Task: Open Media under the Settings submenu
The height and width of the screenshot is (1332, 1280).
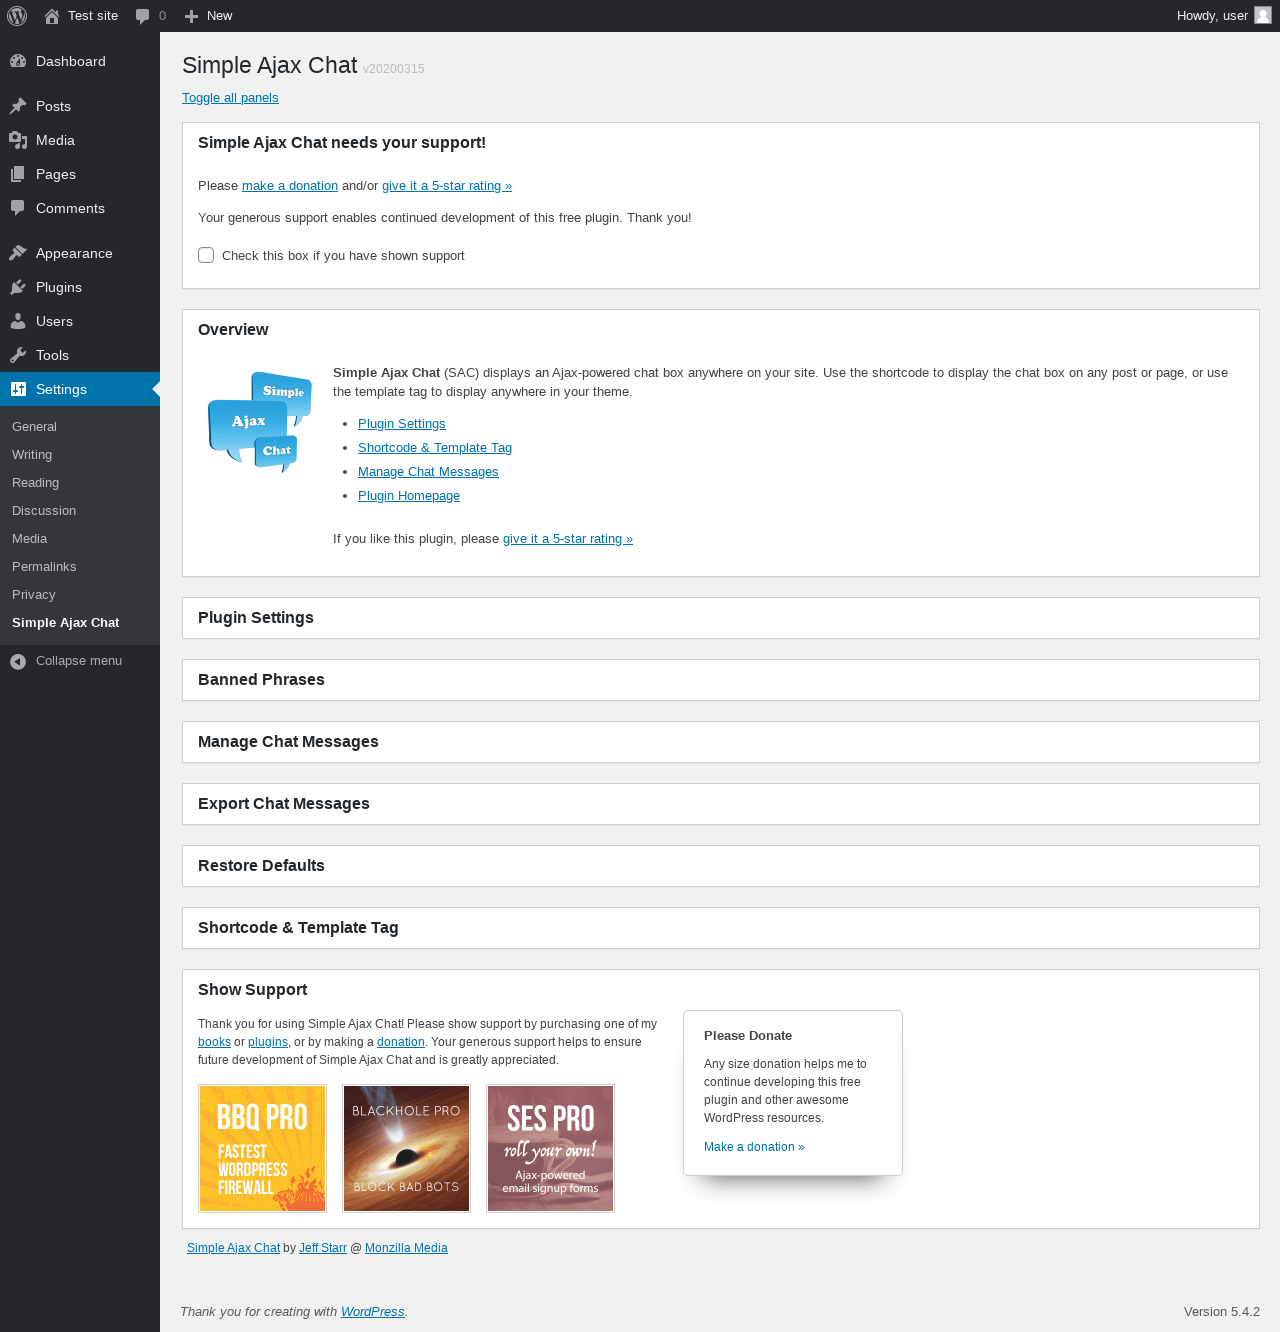Action: (29, 539)
